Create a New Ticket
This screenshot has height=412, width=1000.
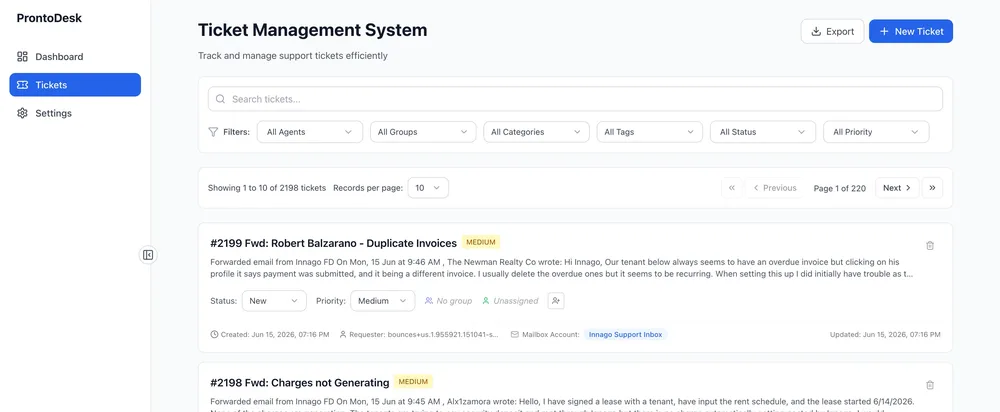[911, 31]
